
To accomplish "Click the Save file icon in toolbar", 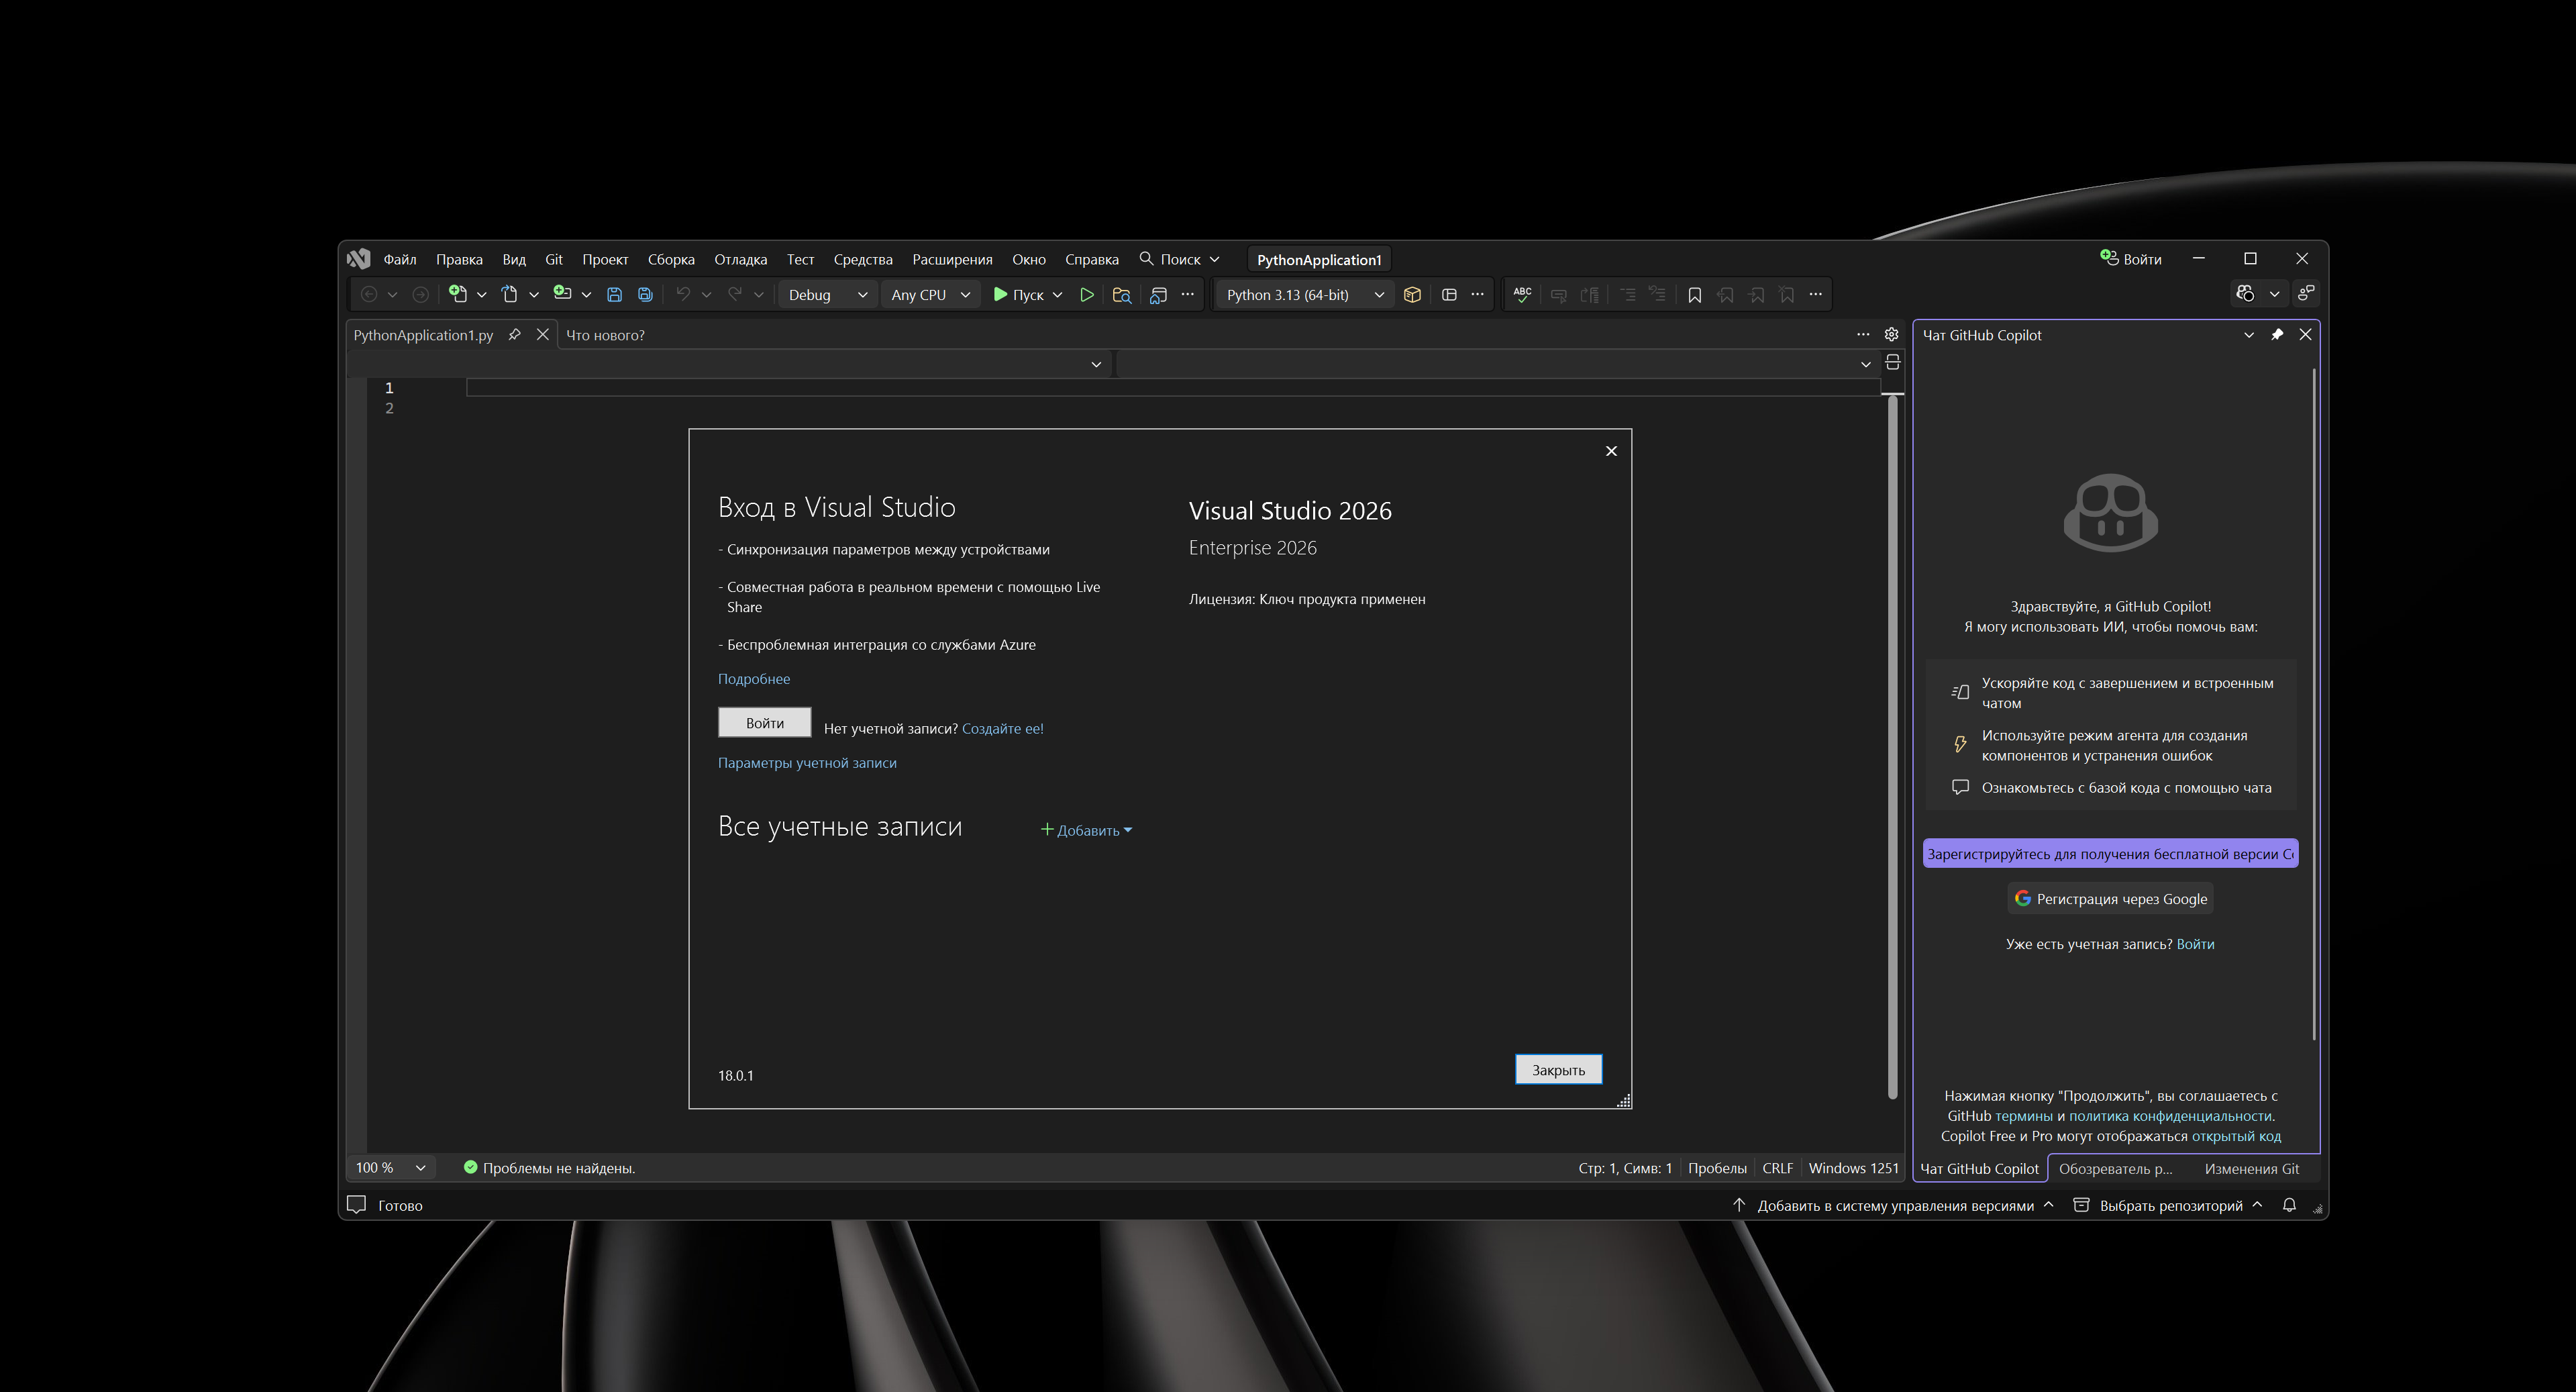I will (x=614, y=295).
